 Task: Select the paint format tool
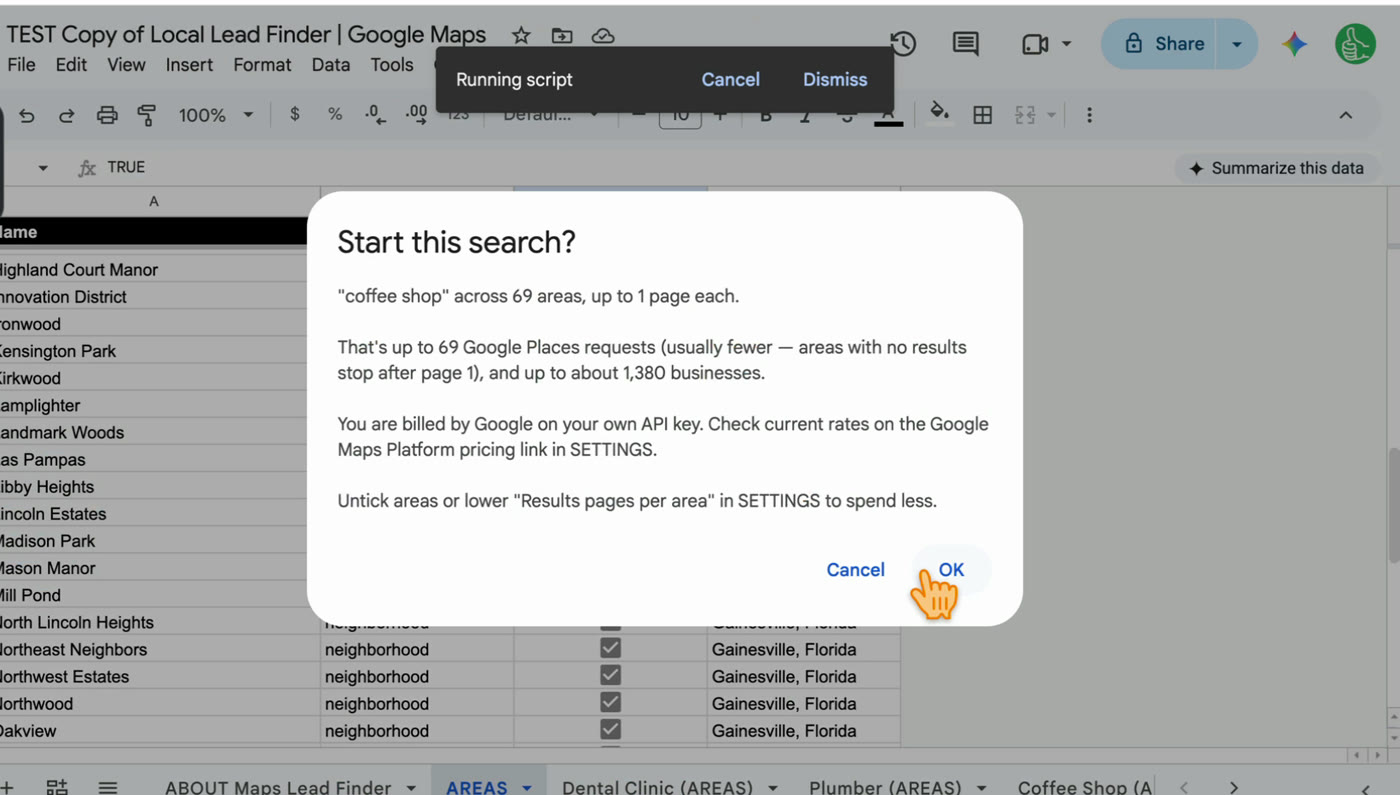(x=147, y=115)
